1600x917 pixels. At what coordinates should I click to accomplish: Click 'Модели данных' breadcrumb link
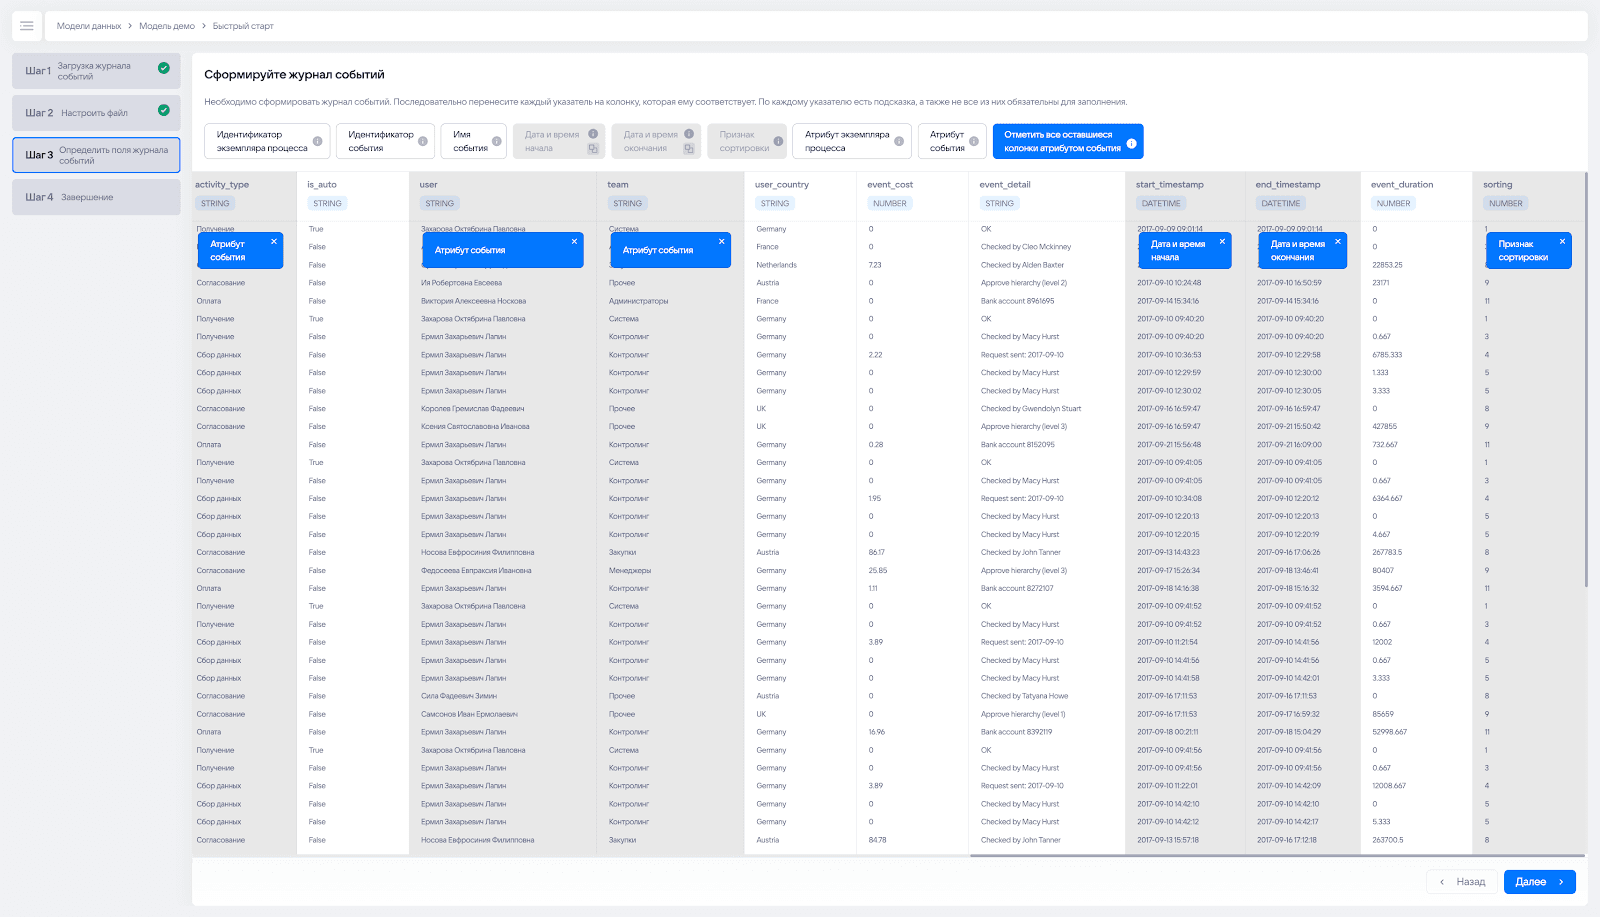click(89, 26)
